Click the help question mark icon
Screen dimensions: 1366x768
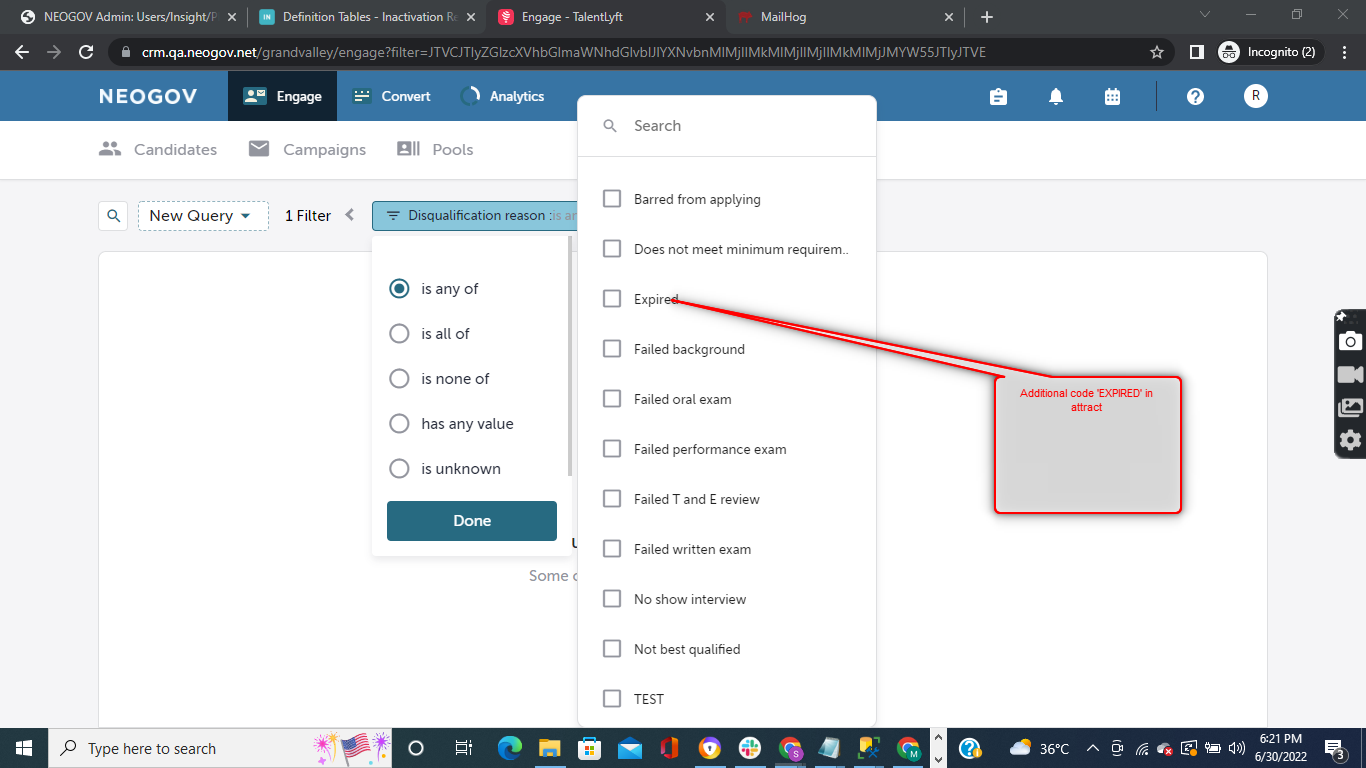1195,96
